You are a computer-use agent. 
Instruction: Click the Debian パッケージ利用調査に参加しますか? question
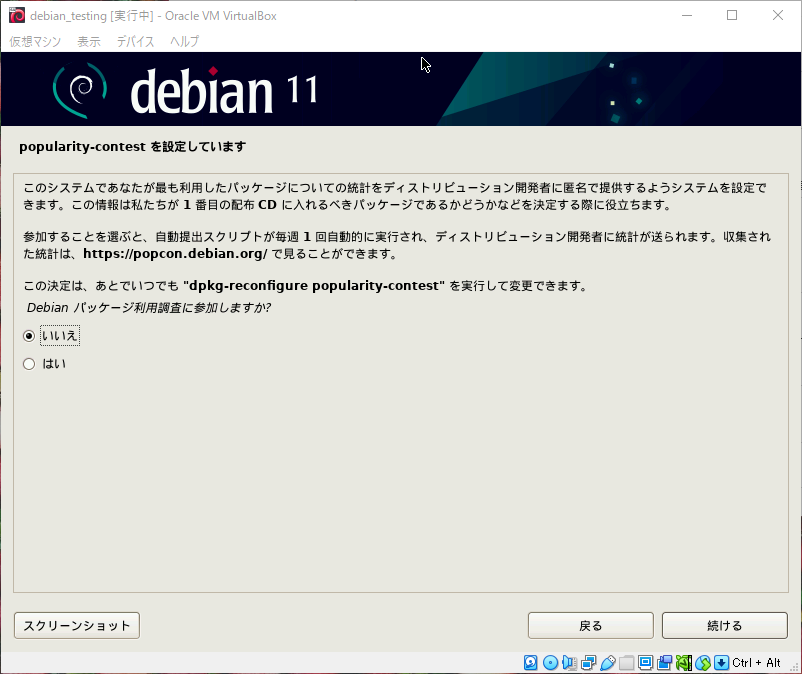149,307
